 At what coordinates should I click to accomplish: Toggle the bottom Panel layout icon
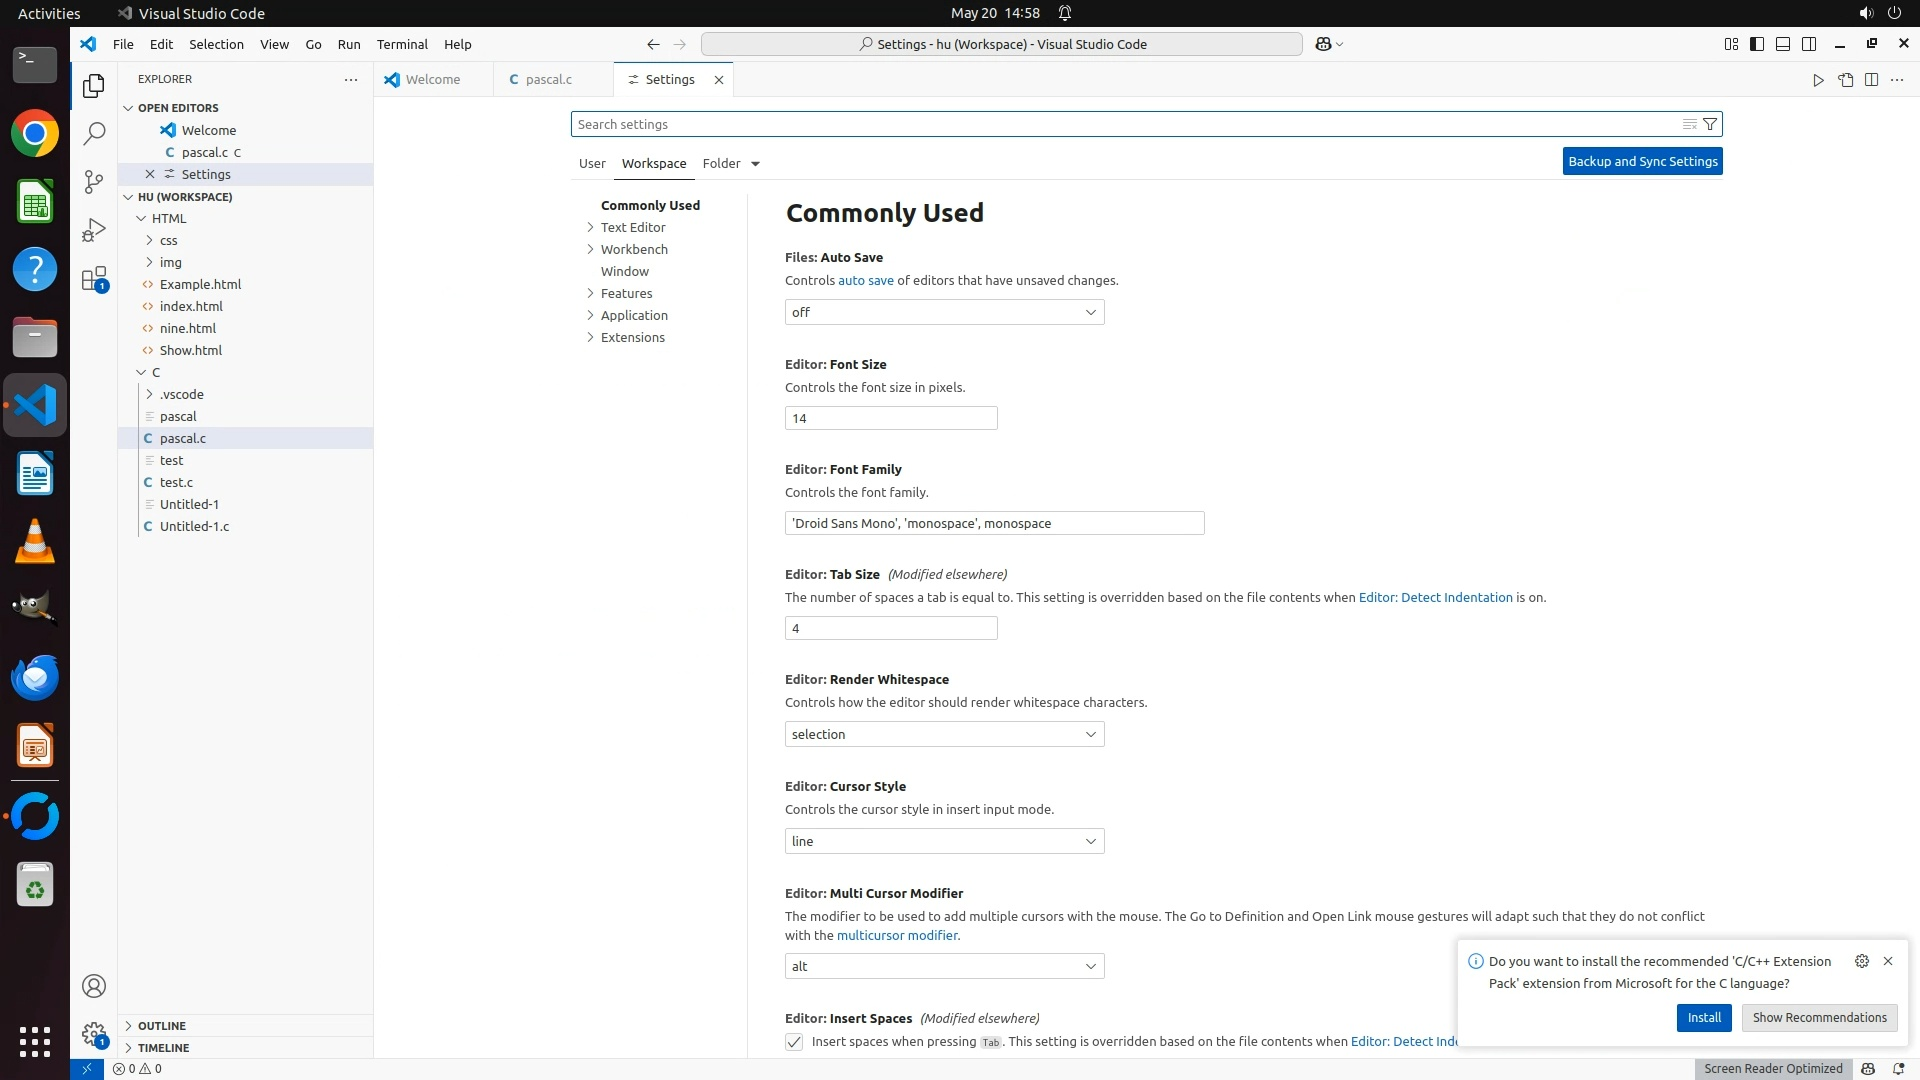click(1783, 44)
